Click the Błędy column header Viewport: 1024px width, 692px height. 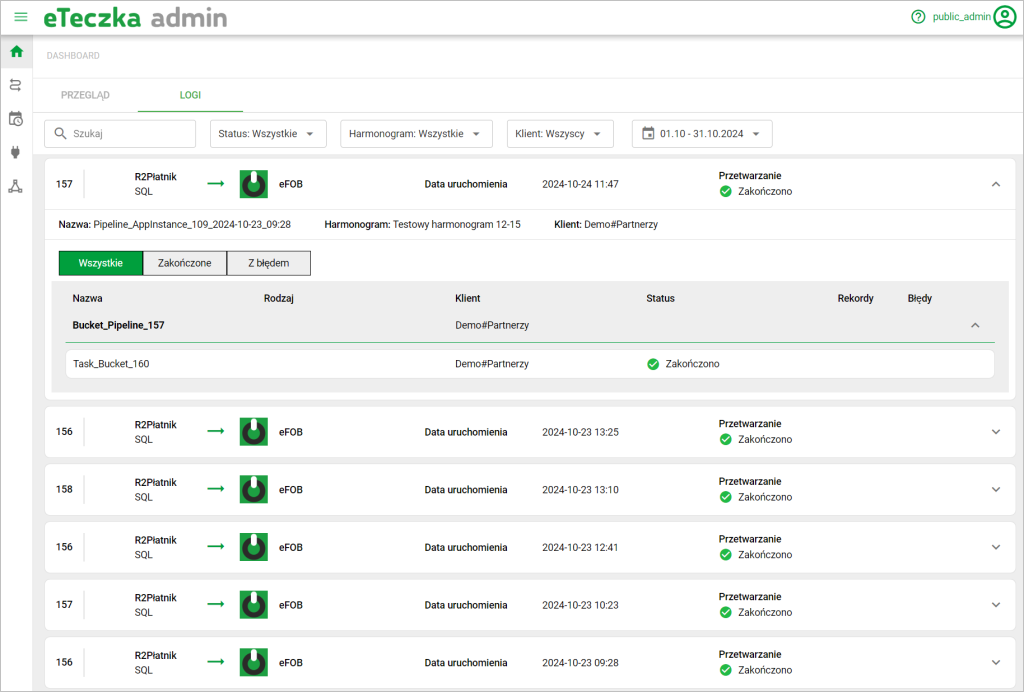point(920,298)
